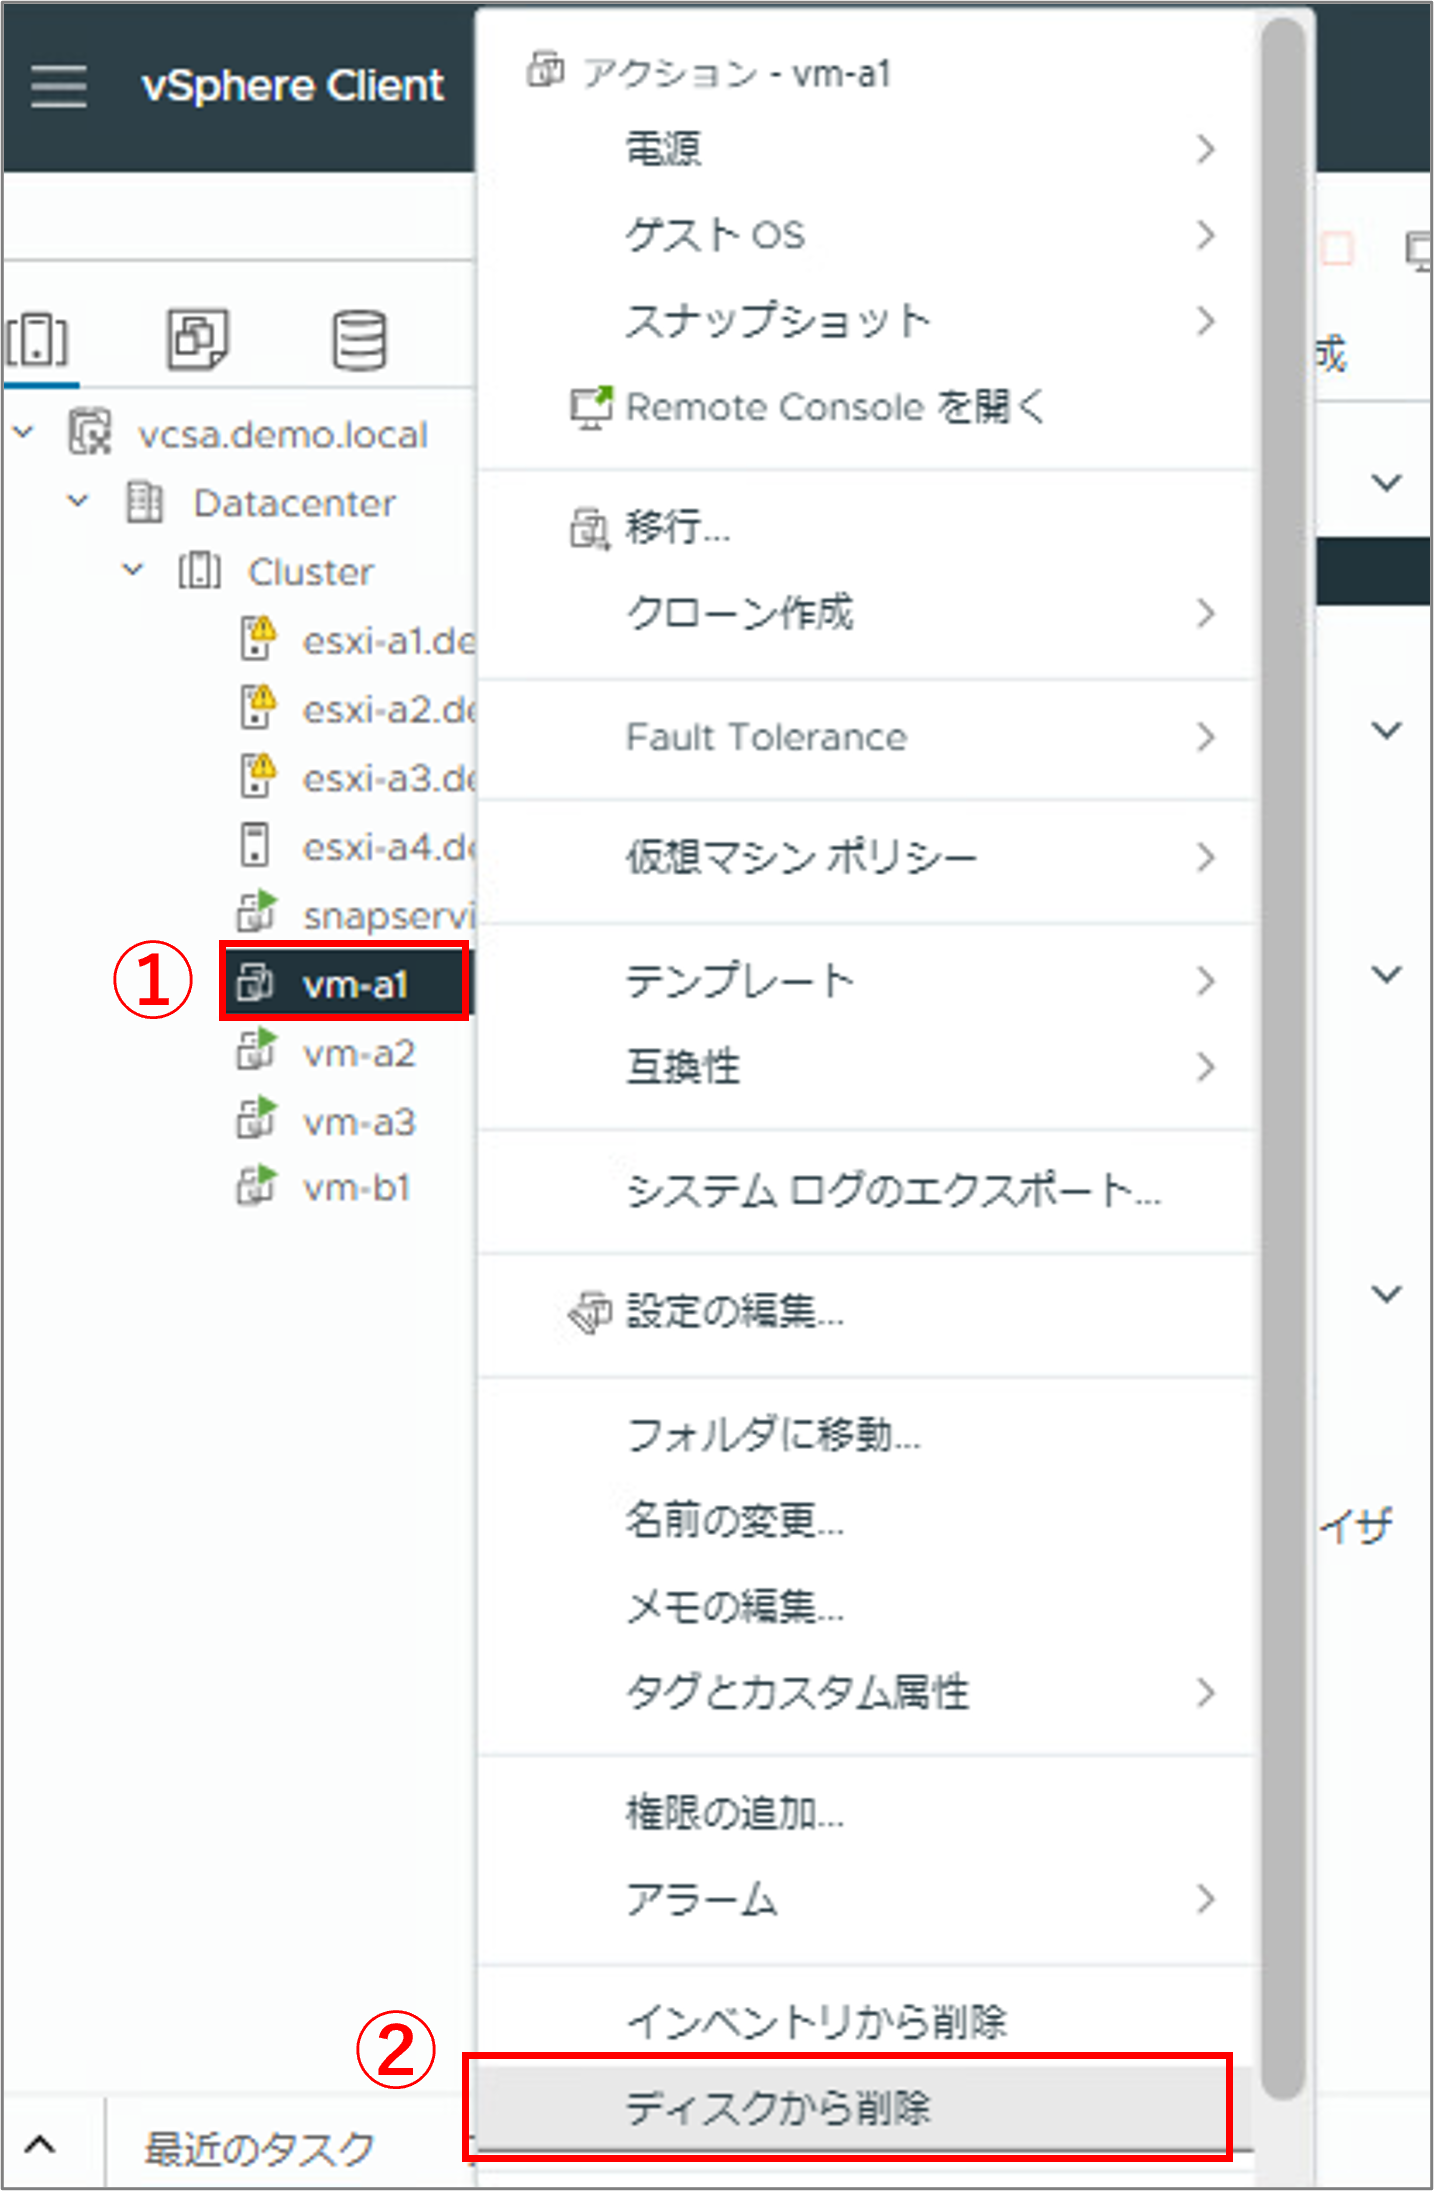Click the migrate icon beside 移行

pos(589,528)
